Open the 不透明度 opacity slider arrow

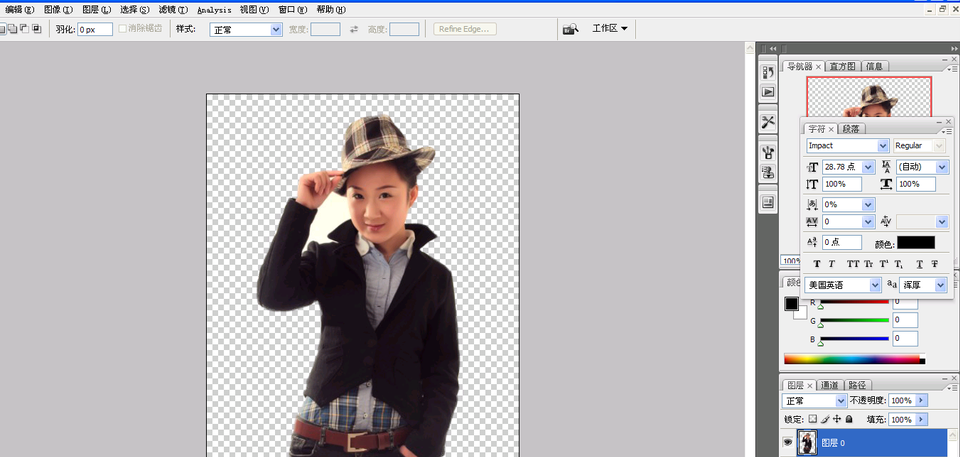[x=921, y=401]
